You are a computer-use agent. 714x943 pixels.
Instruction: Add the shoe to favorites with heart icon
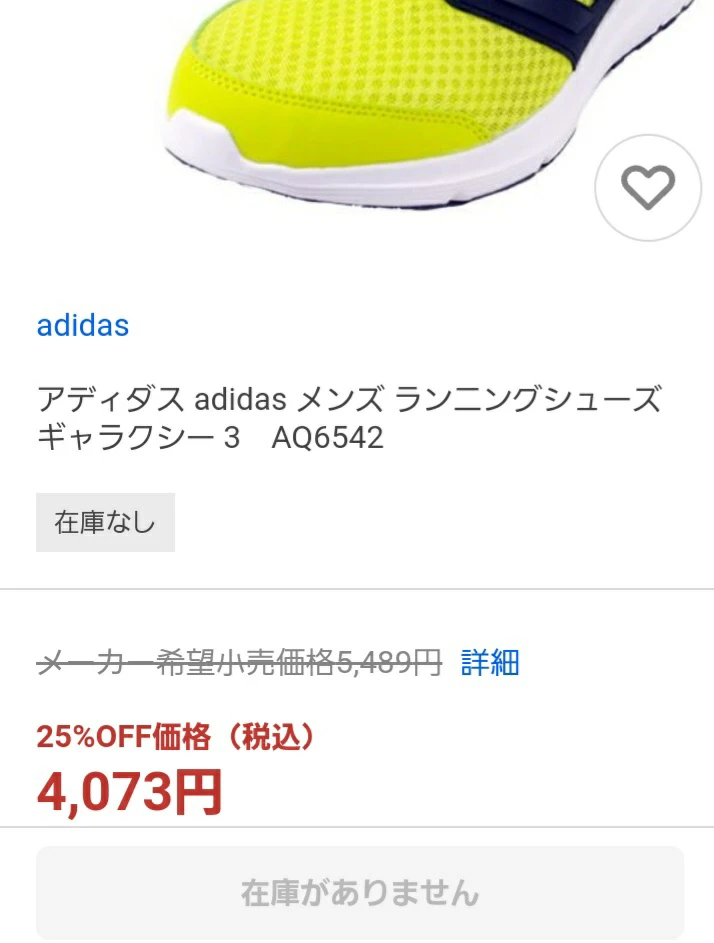(x=648, y=188)
